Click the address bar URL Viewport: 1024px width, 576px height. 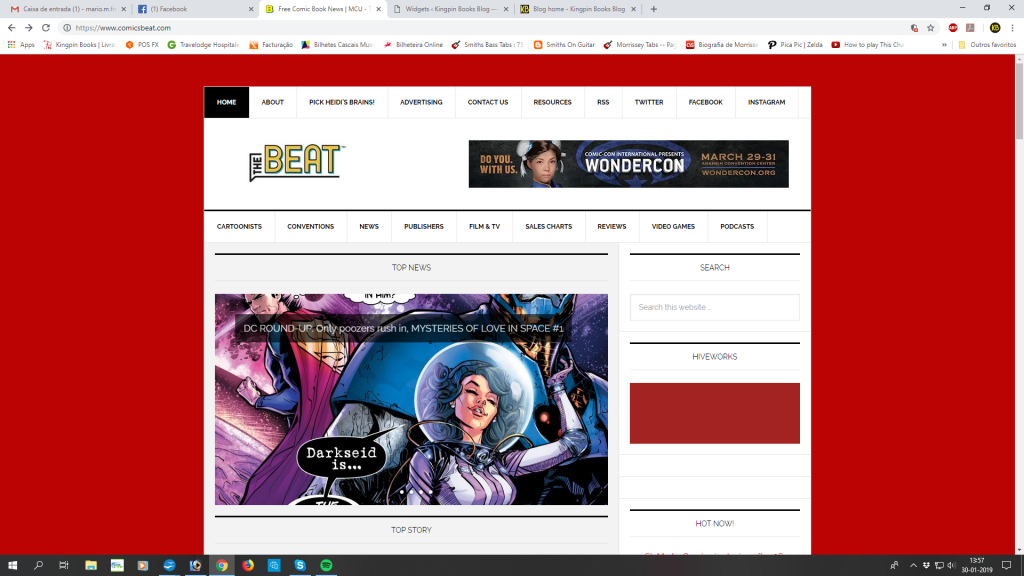point(123,27)
